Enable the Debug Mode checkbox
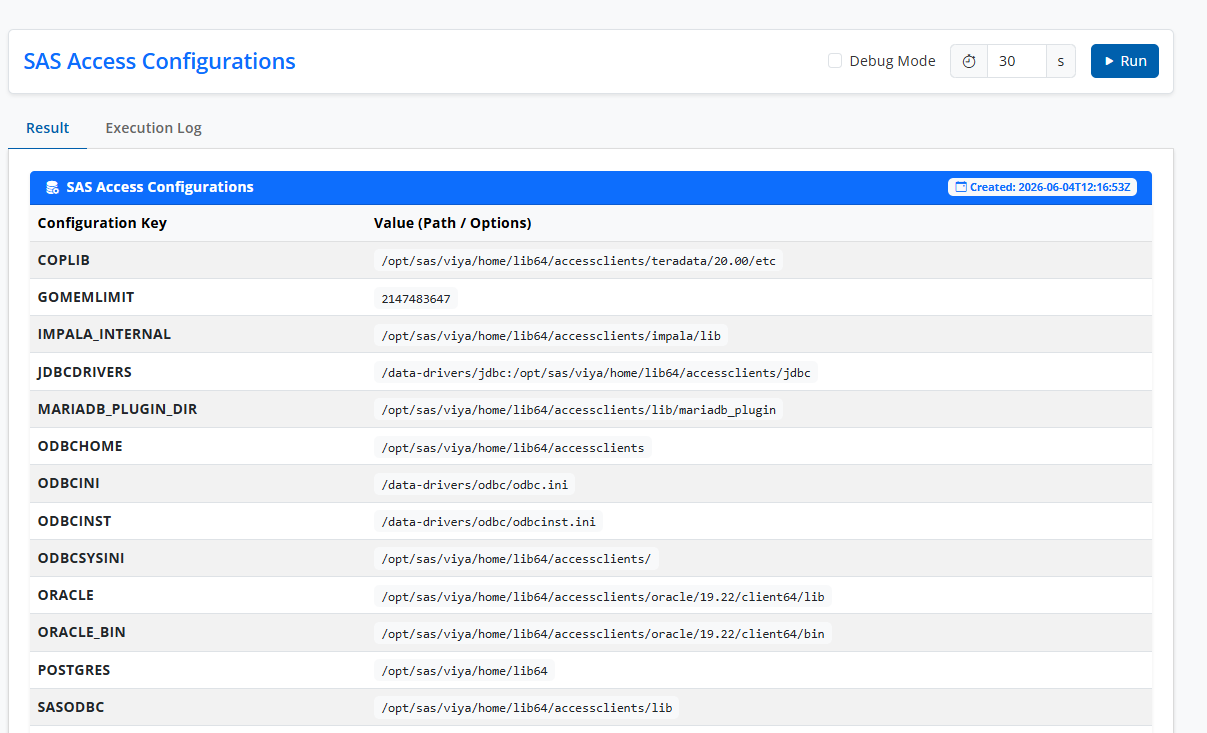Image resolution: width=1207 pixels, height=733 pixels. [835, 61]
